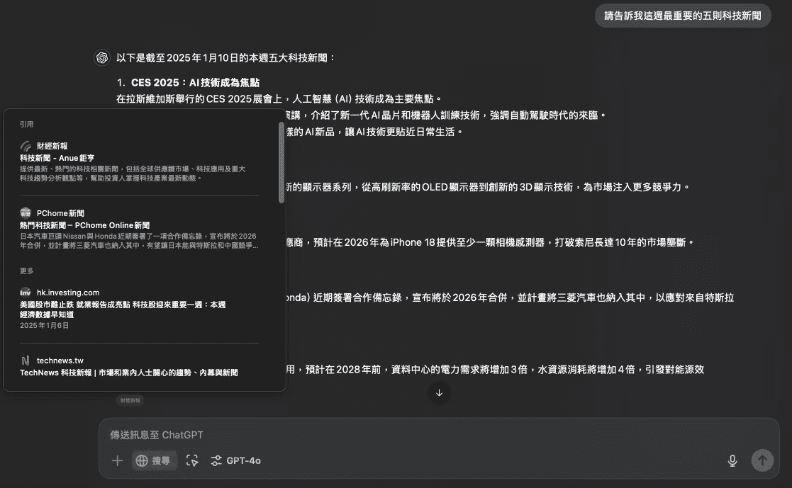Image resolution: width=792 pixels, height=488 pixels.
Task: Open the TechNews 科技新報 citation link
Action: click(x=129, y=372)
